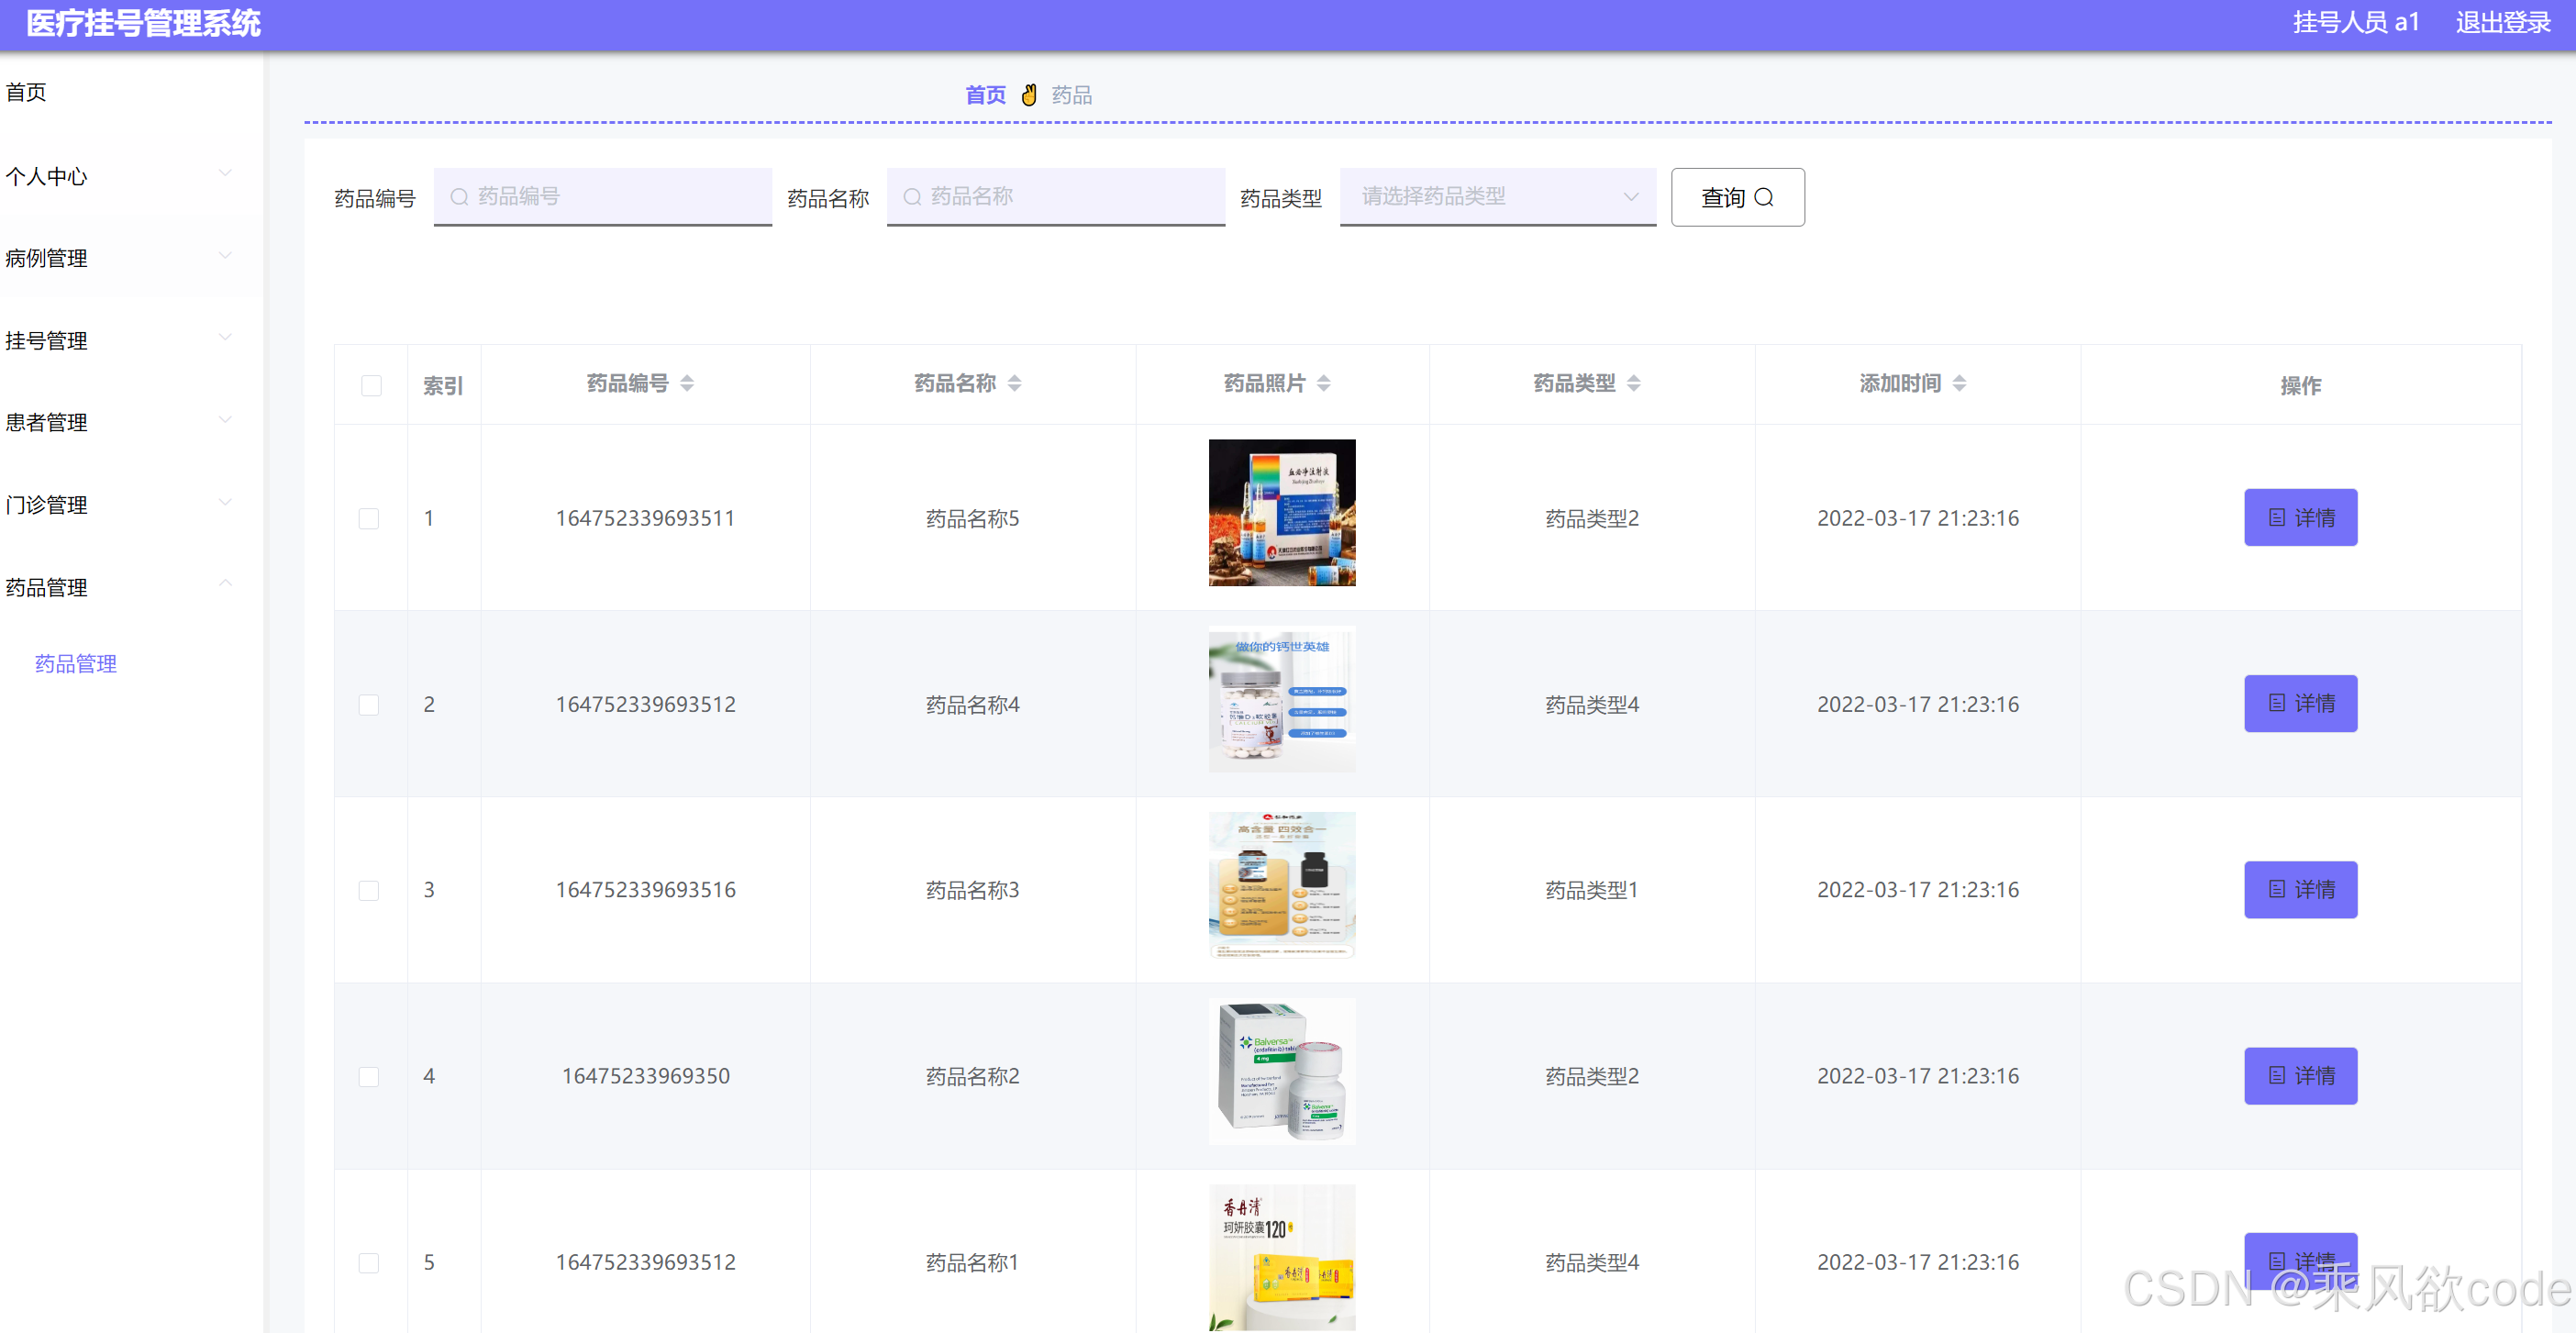
Task: Check the checkbox for row 1
Action: tap(369, 518)
